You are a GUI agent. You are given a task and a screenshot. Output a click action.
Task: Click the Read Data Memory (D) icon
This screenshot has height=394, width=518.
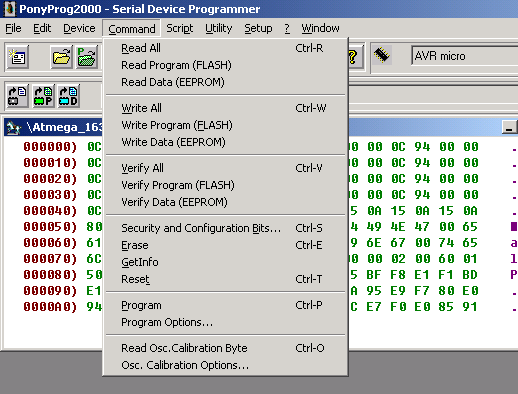(x=68, y=96)
